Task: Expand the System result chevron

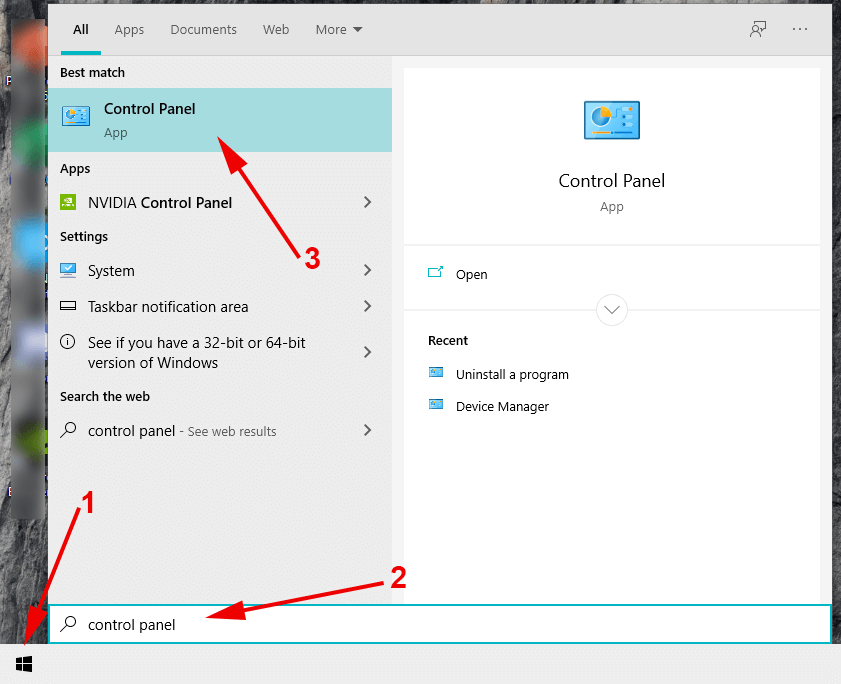Action: tap(367, 270)
